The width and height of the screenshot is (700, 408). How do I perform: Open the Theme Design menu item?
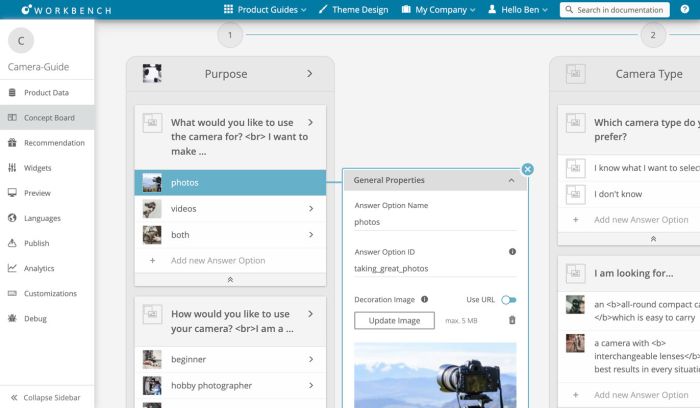[x=353, y=10]
